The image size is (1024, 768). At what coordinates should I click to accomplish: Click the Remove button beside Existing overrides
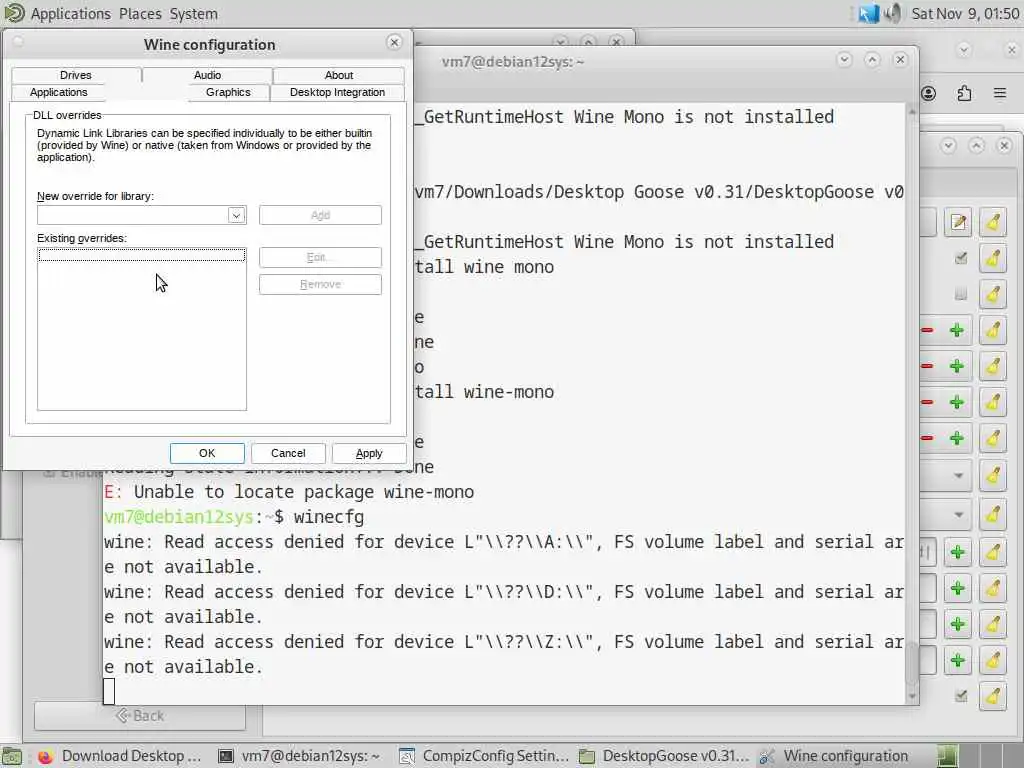click(320, 285)
